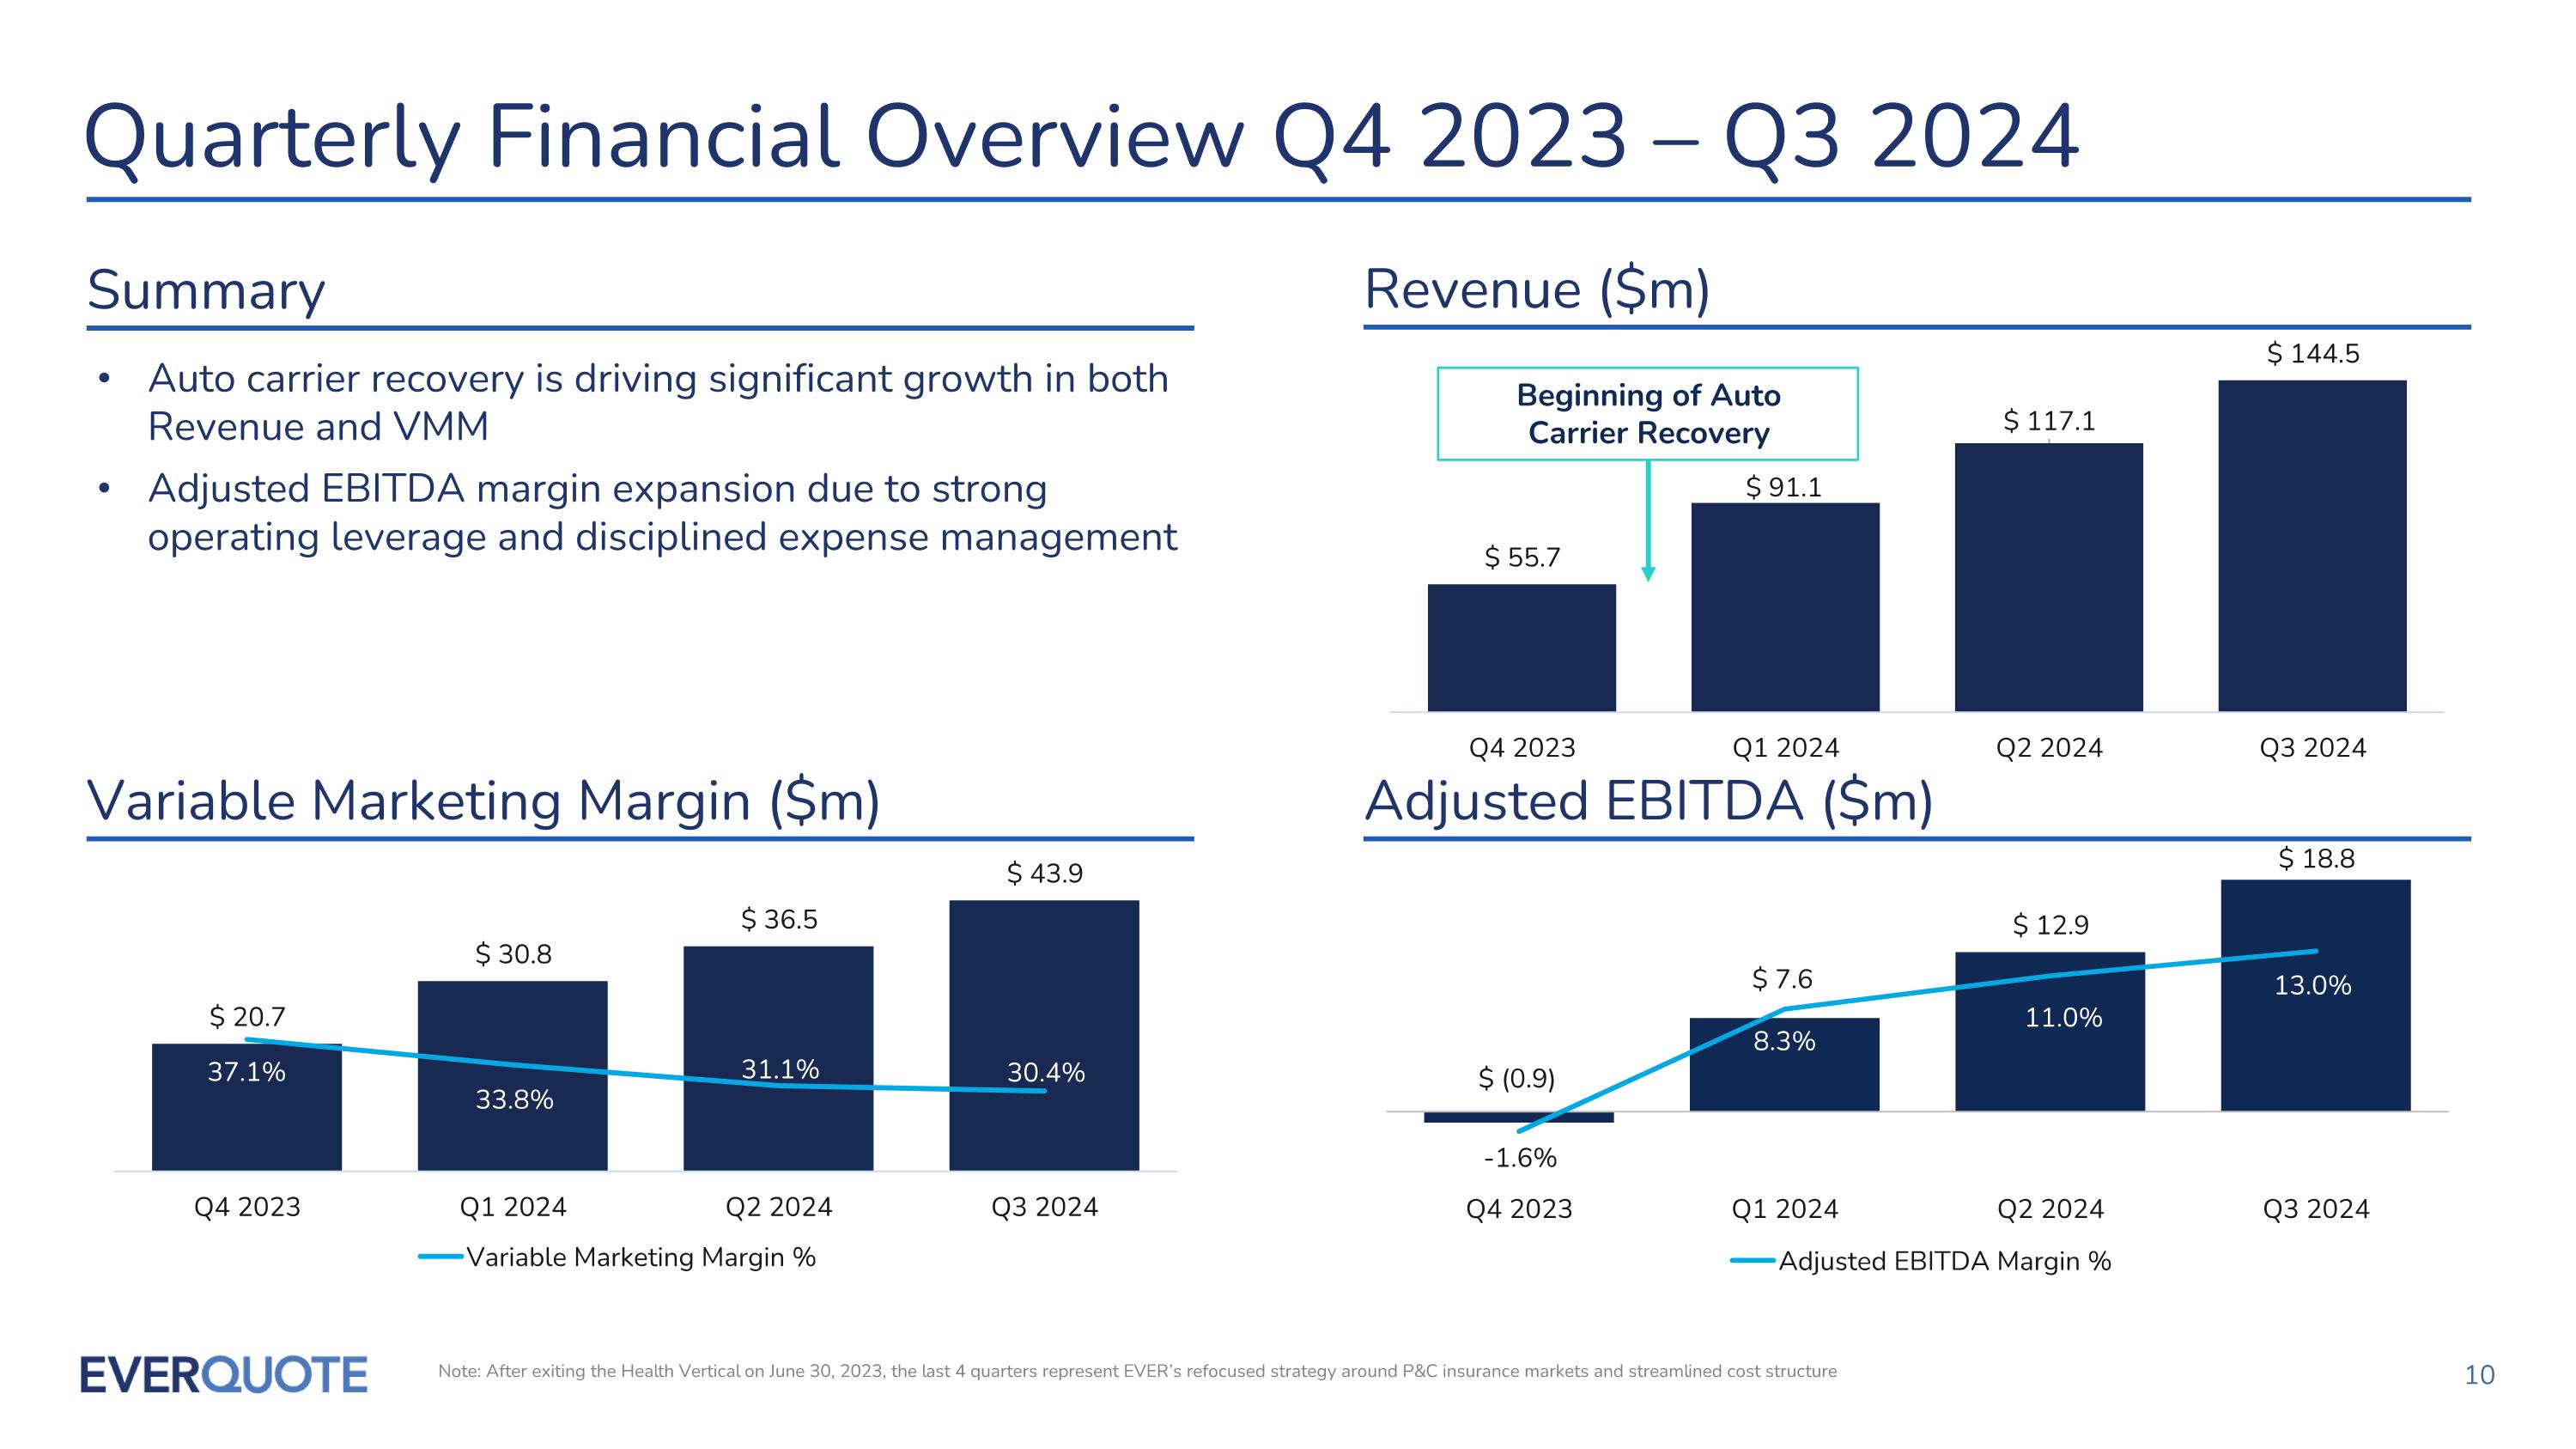Select the Q3 2024 revenue bar
Screen dimensions: 2576x1449
(x=2312, y=546)
